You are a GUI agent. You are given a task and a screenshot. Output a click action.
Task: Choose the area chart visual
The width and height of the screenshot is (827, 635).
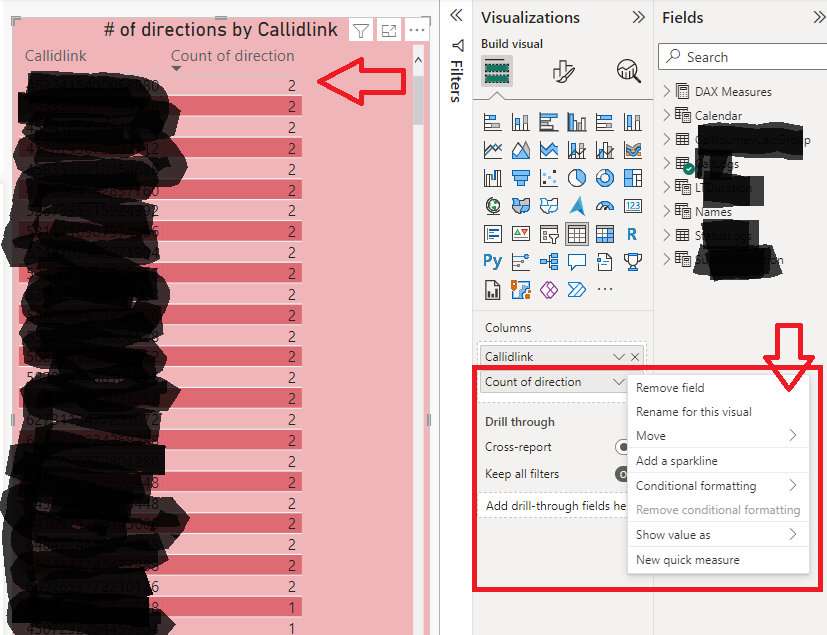521,150
